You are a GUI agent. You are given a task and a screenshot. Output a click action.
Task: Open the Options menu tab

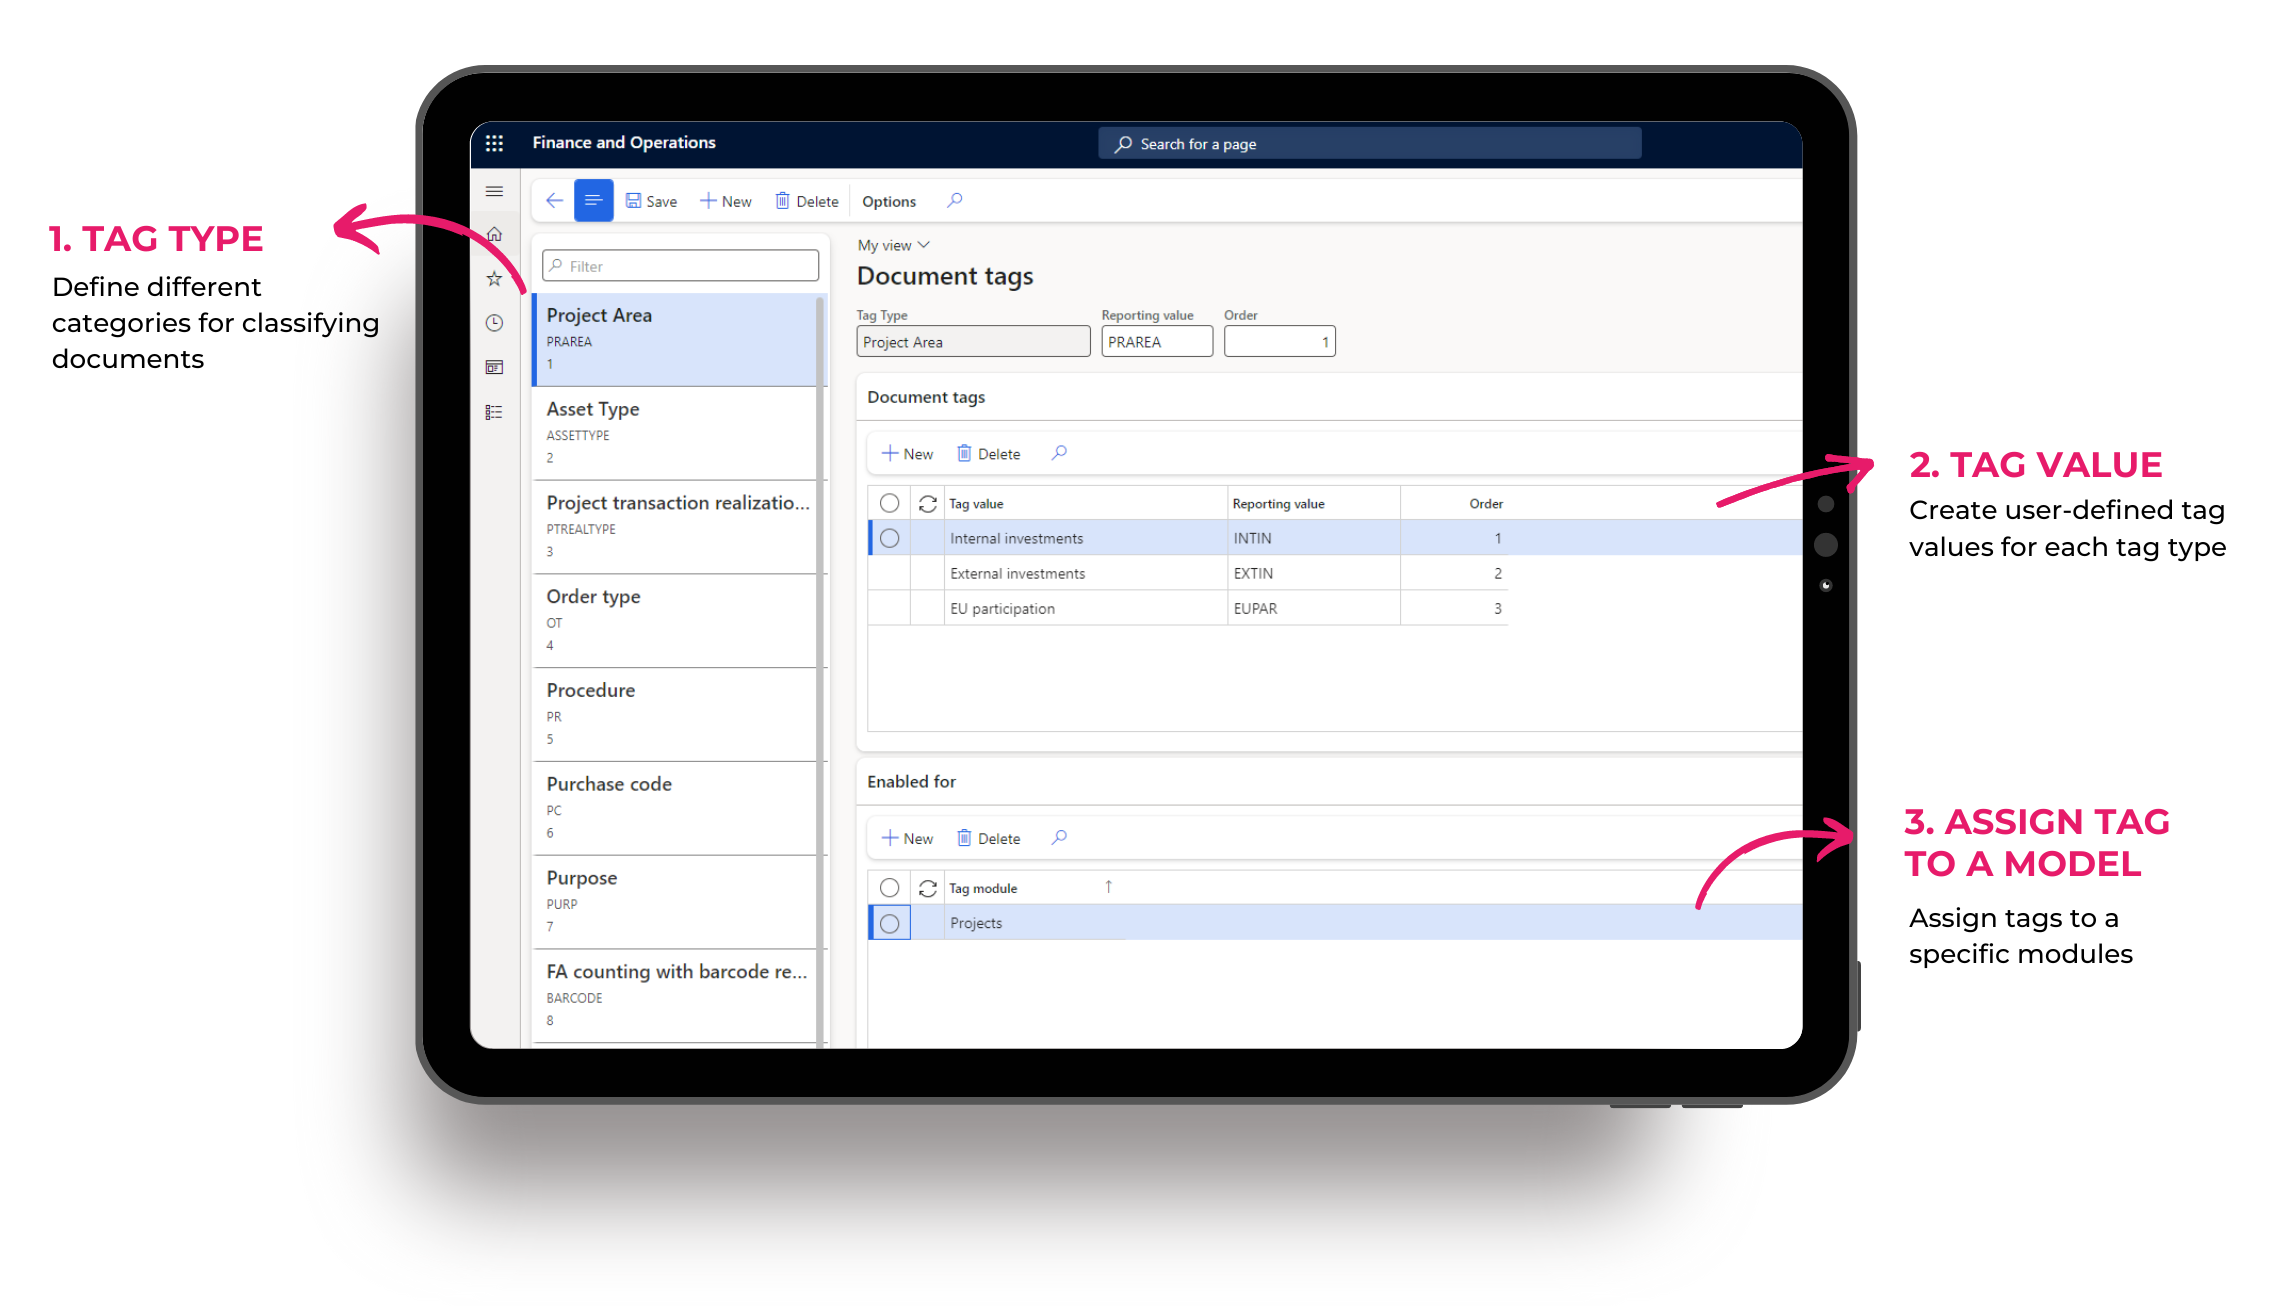pyautogui.click(x=889, y=200)
